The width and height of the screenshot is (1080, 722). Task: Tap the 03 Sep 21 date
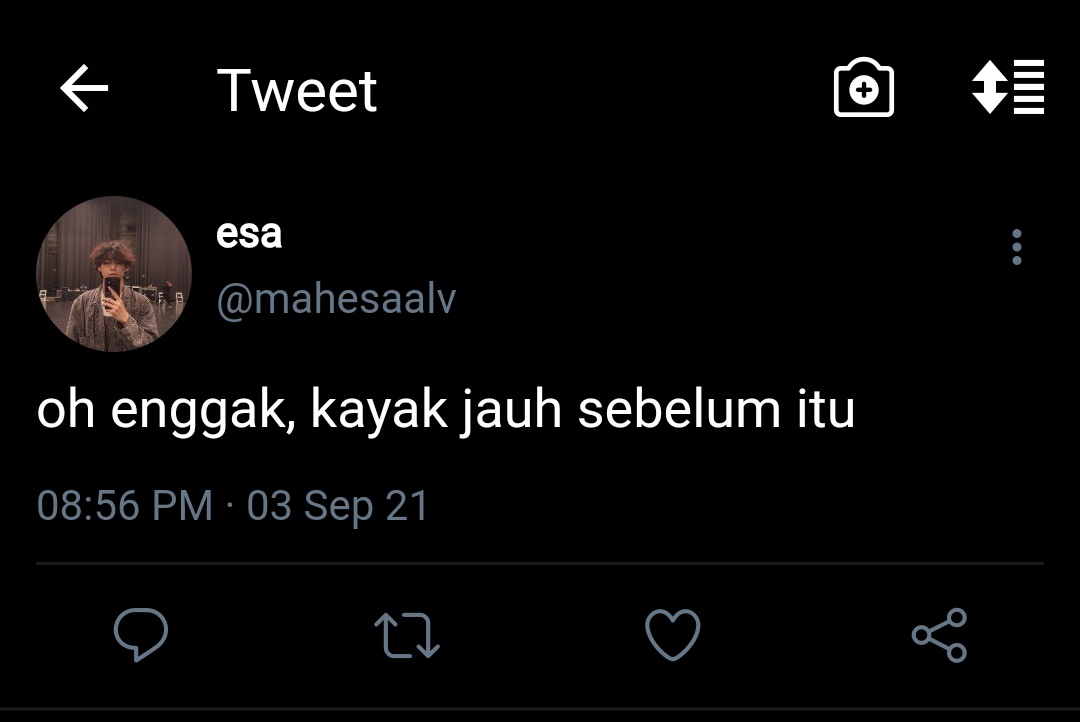click(338, 507)
